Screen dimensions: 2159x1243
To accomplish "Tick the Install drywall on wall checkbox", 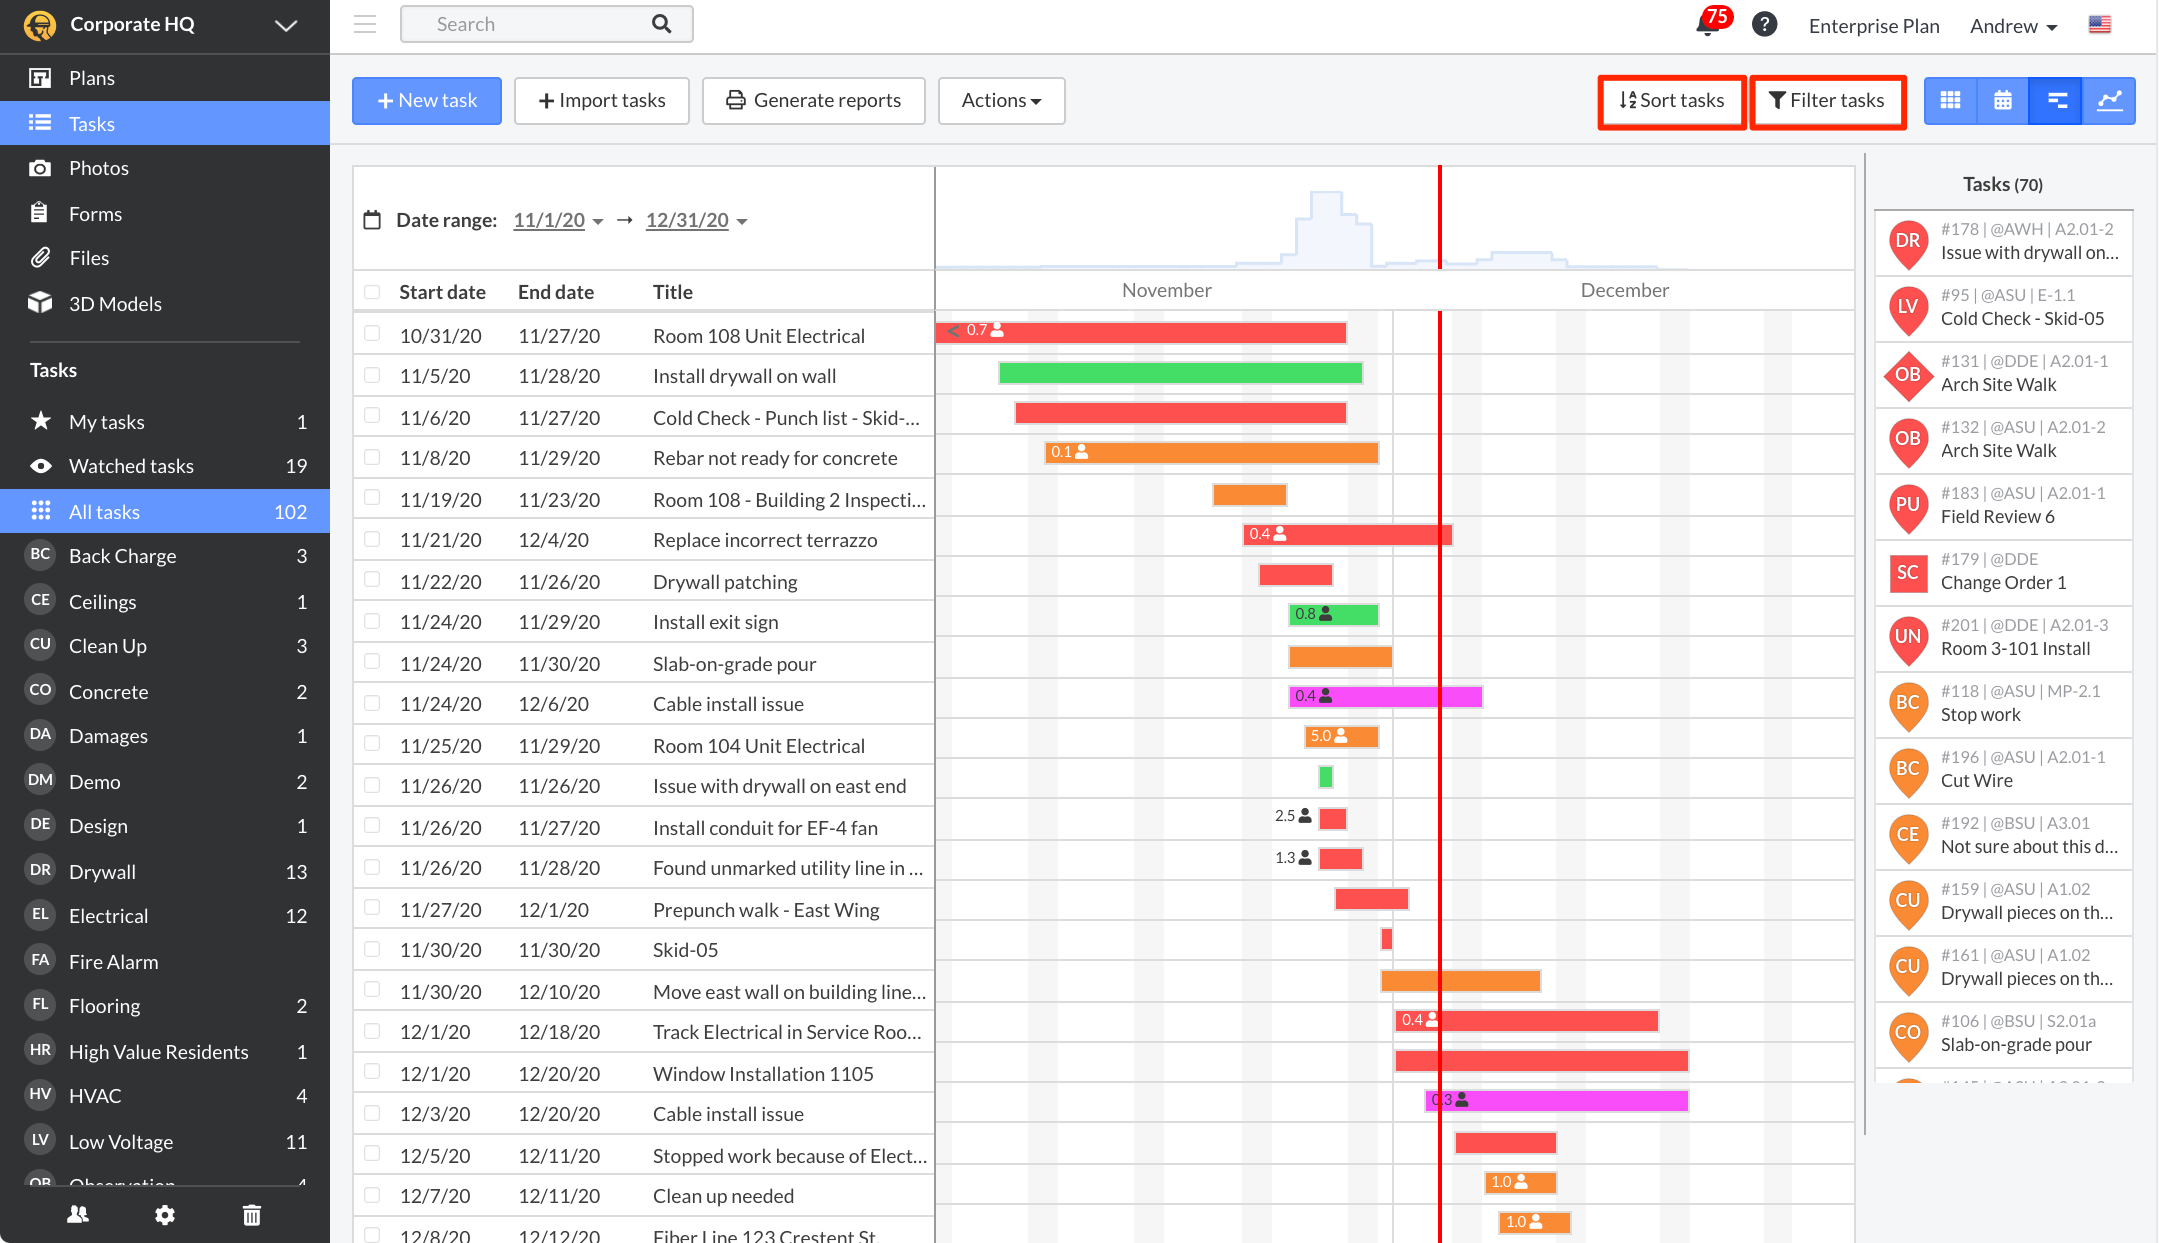I will [372, 375].
